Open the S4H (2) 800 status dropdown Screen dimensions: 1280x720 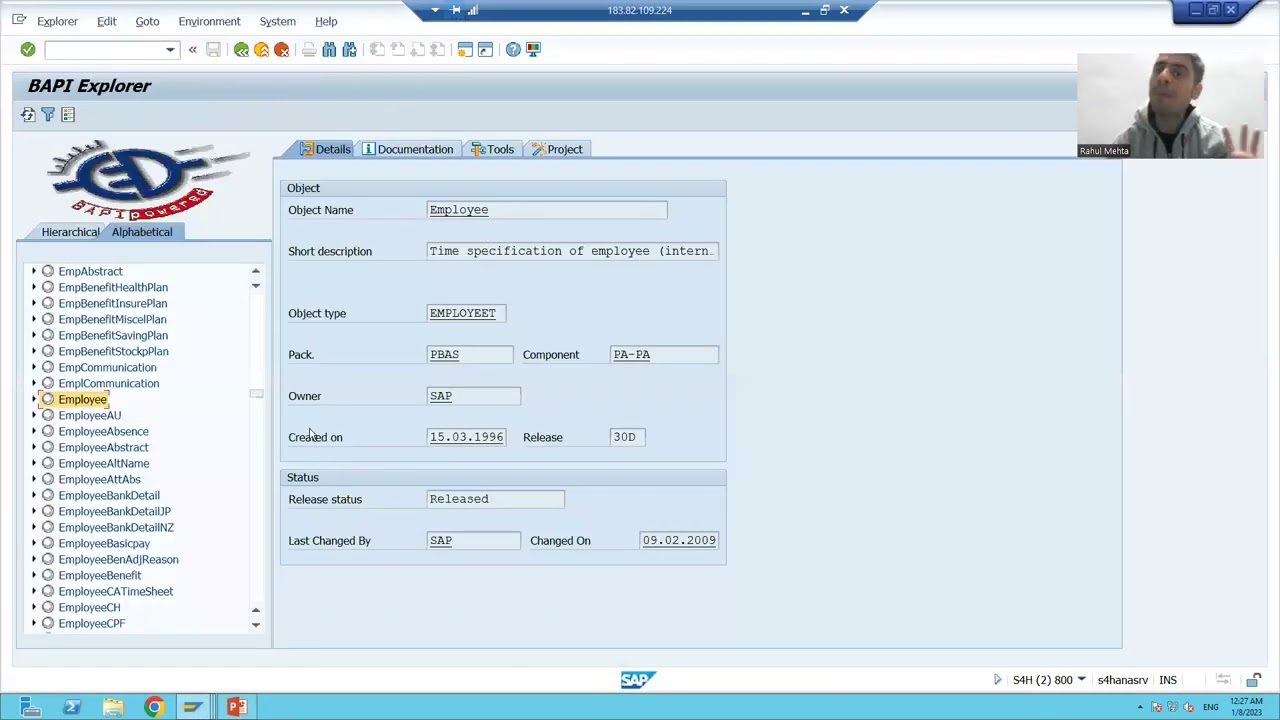[x=1081, y=680]
